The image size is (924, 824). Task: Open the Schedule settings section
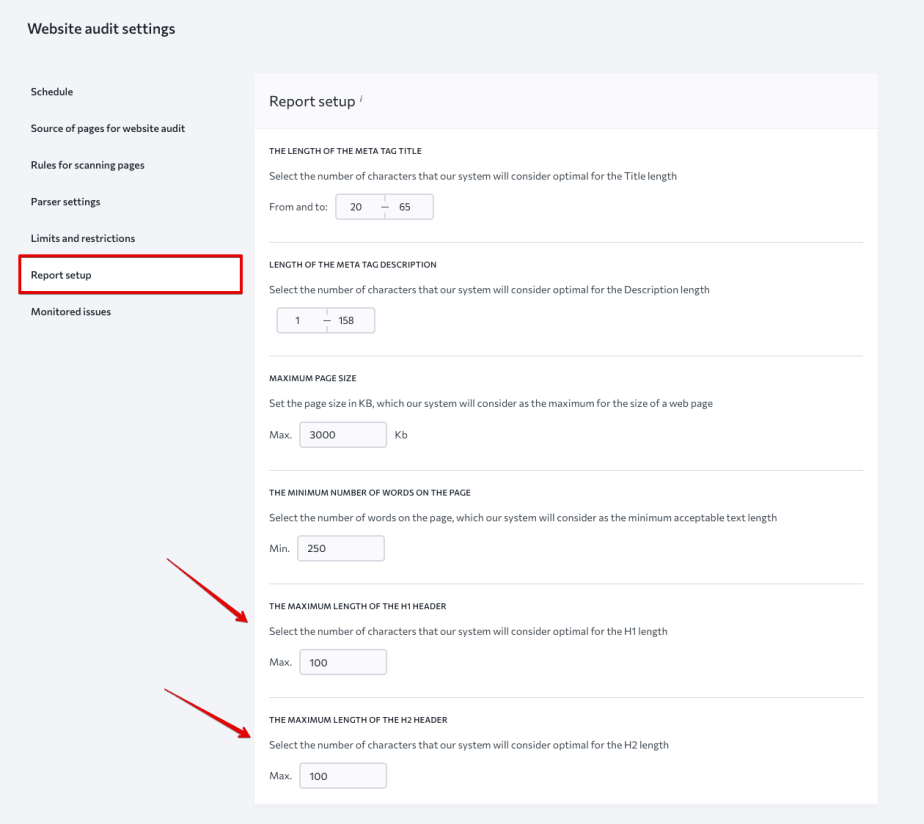(52, 91)
